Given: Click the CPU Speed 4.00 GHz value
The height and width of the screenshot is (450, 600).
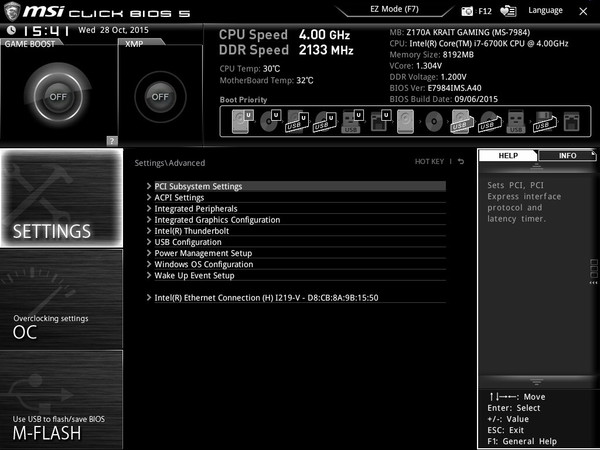Looking at the screenshot, I should [324, 35].
